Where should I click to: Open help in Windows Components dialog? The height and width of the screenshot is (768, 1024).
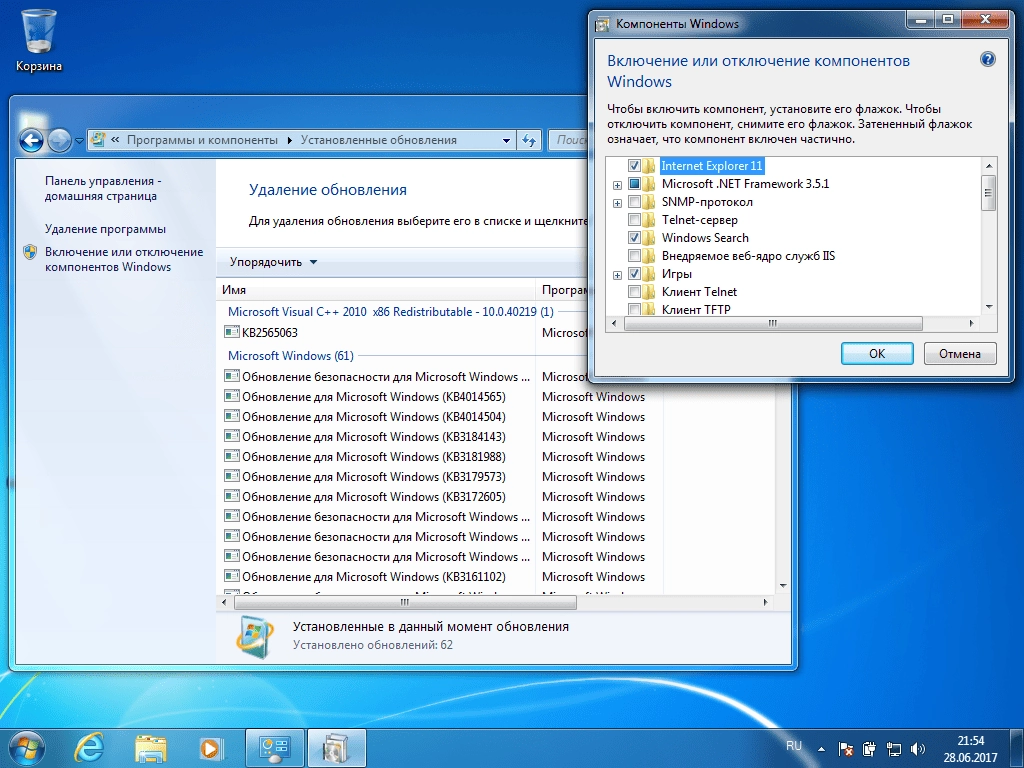[987, 60]
